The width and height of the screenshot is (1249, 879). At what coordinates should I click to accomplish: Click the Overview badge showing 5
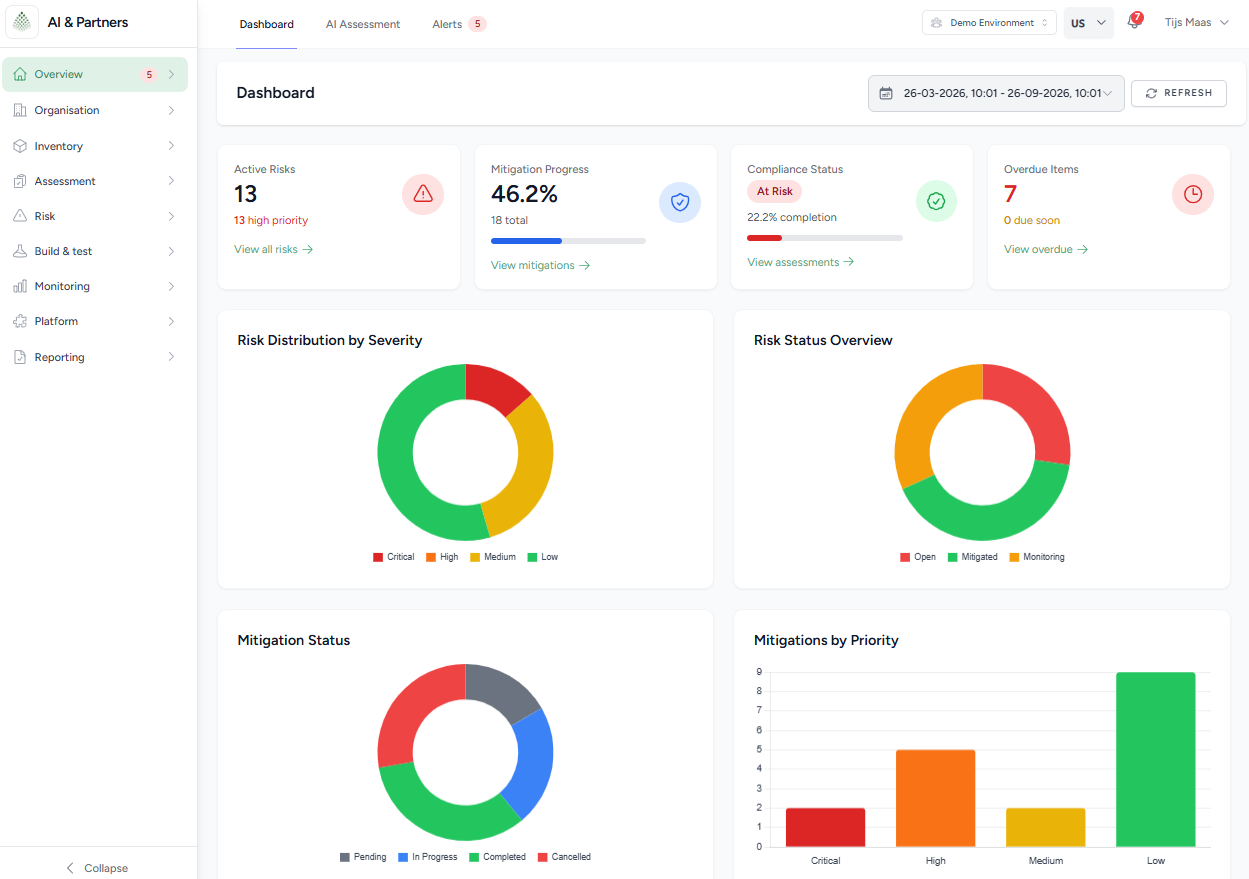point(149,74)
